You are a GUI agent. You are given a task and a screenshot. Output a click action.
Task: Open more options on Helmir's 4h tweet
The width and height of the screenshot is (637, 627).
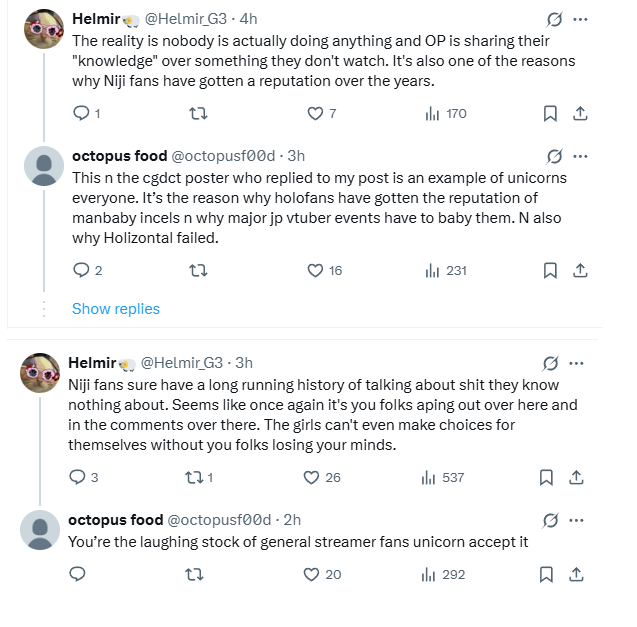[x=580, y=19]
